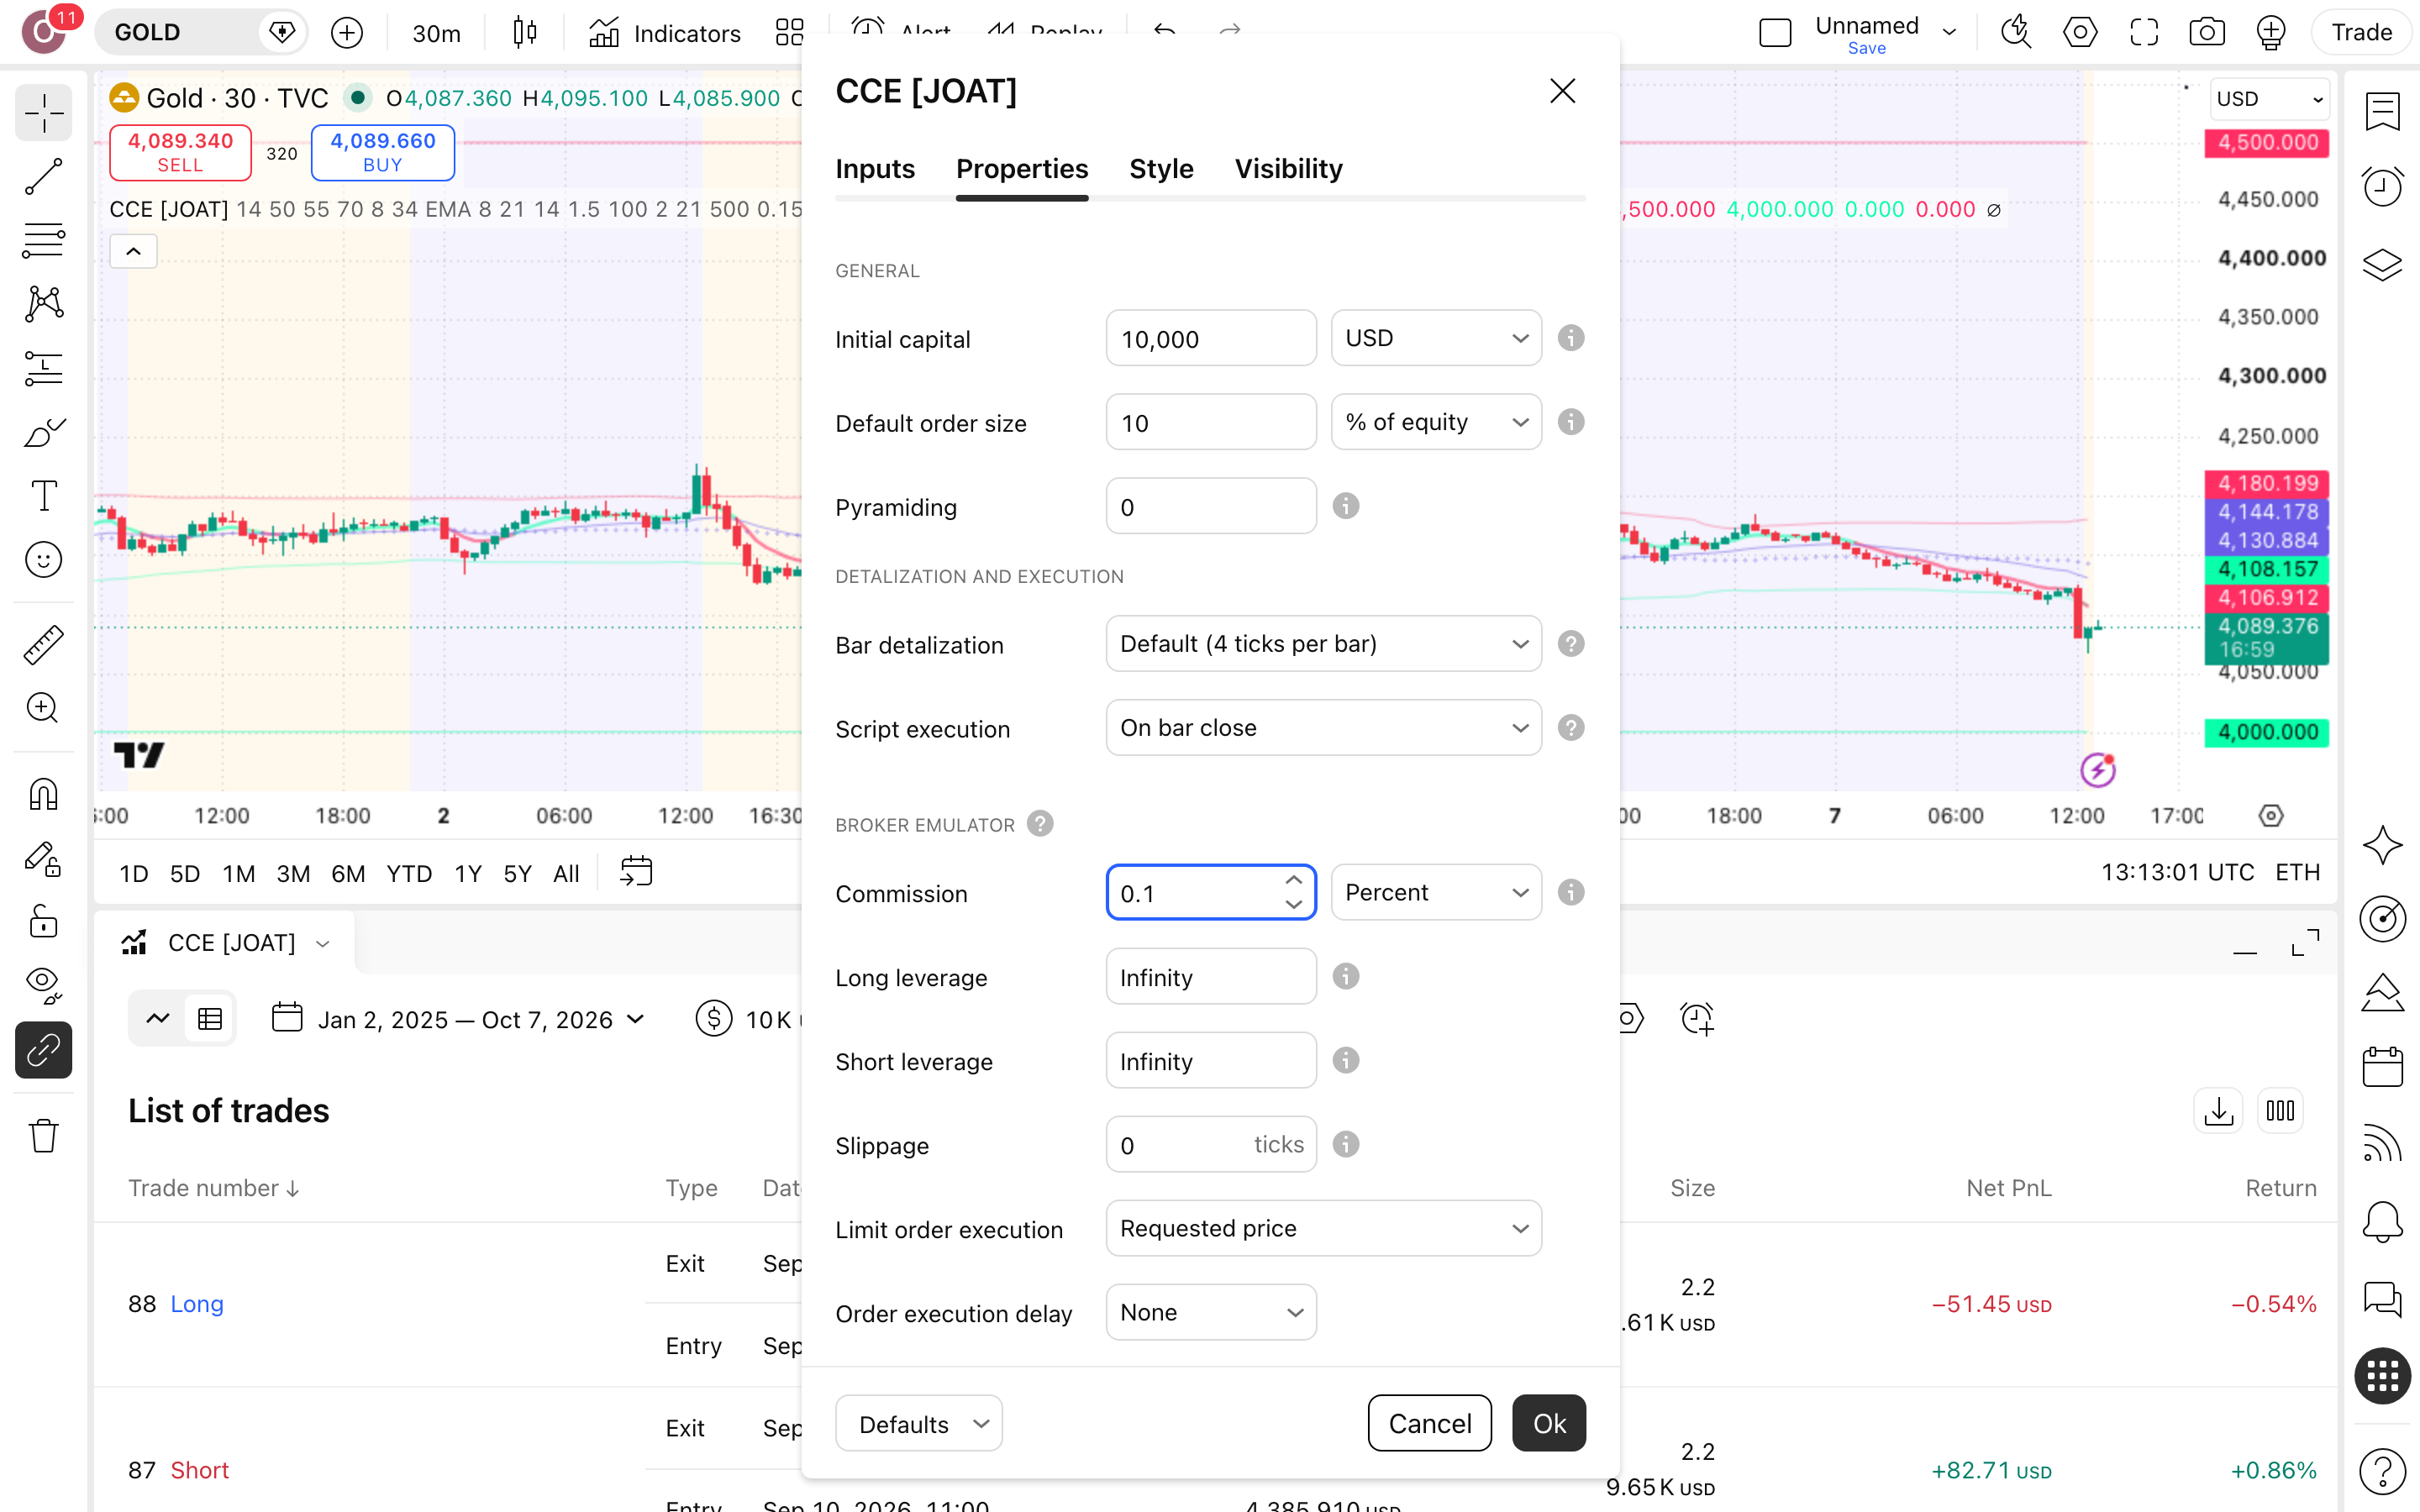Screen dimensions: 2420x1512
Task: Open the Order execution delay dropdown
Action: (x=1211, y=1312)
